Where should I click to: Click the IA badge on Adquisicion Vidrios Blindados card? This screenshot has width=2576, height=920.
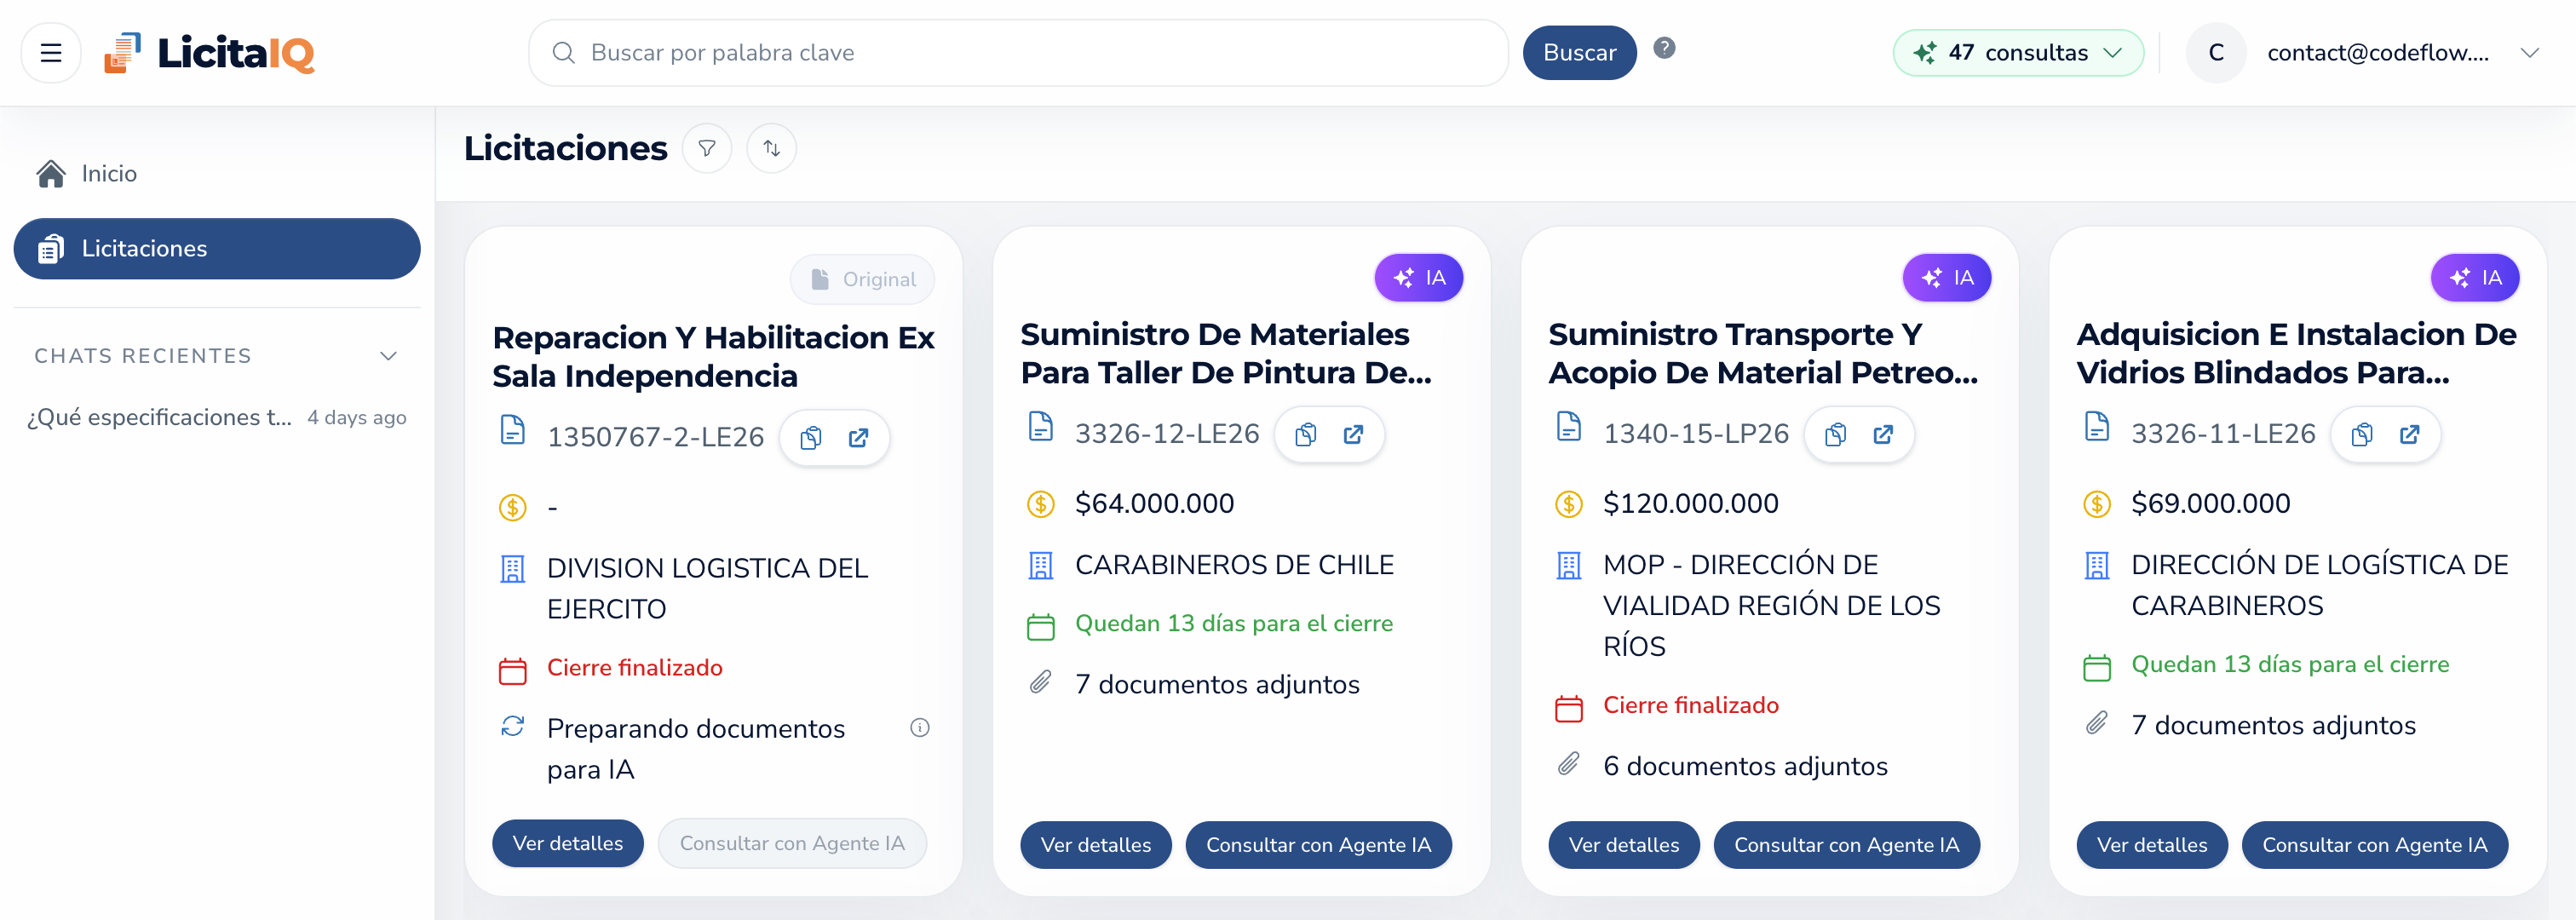[2475, 277]
